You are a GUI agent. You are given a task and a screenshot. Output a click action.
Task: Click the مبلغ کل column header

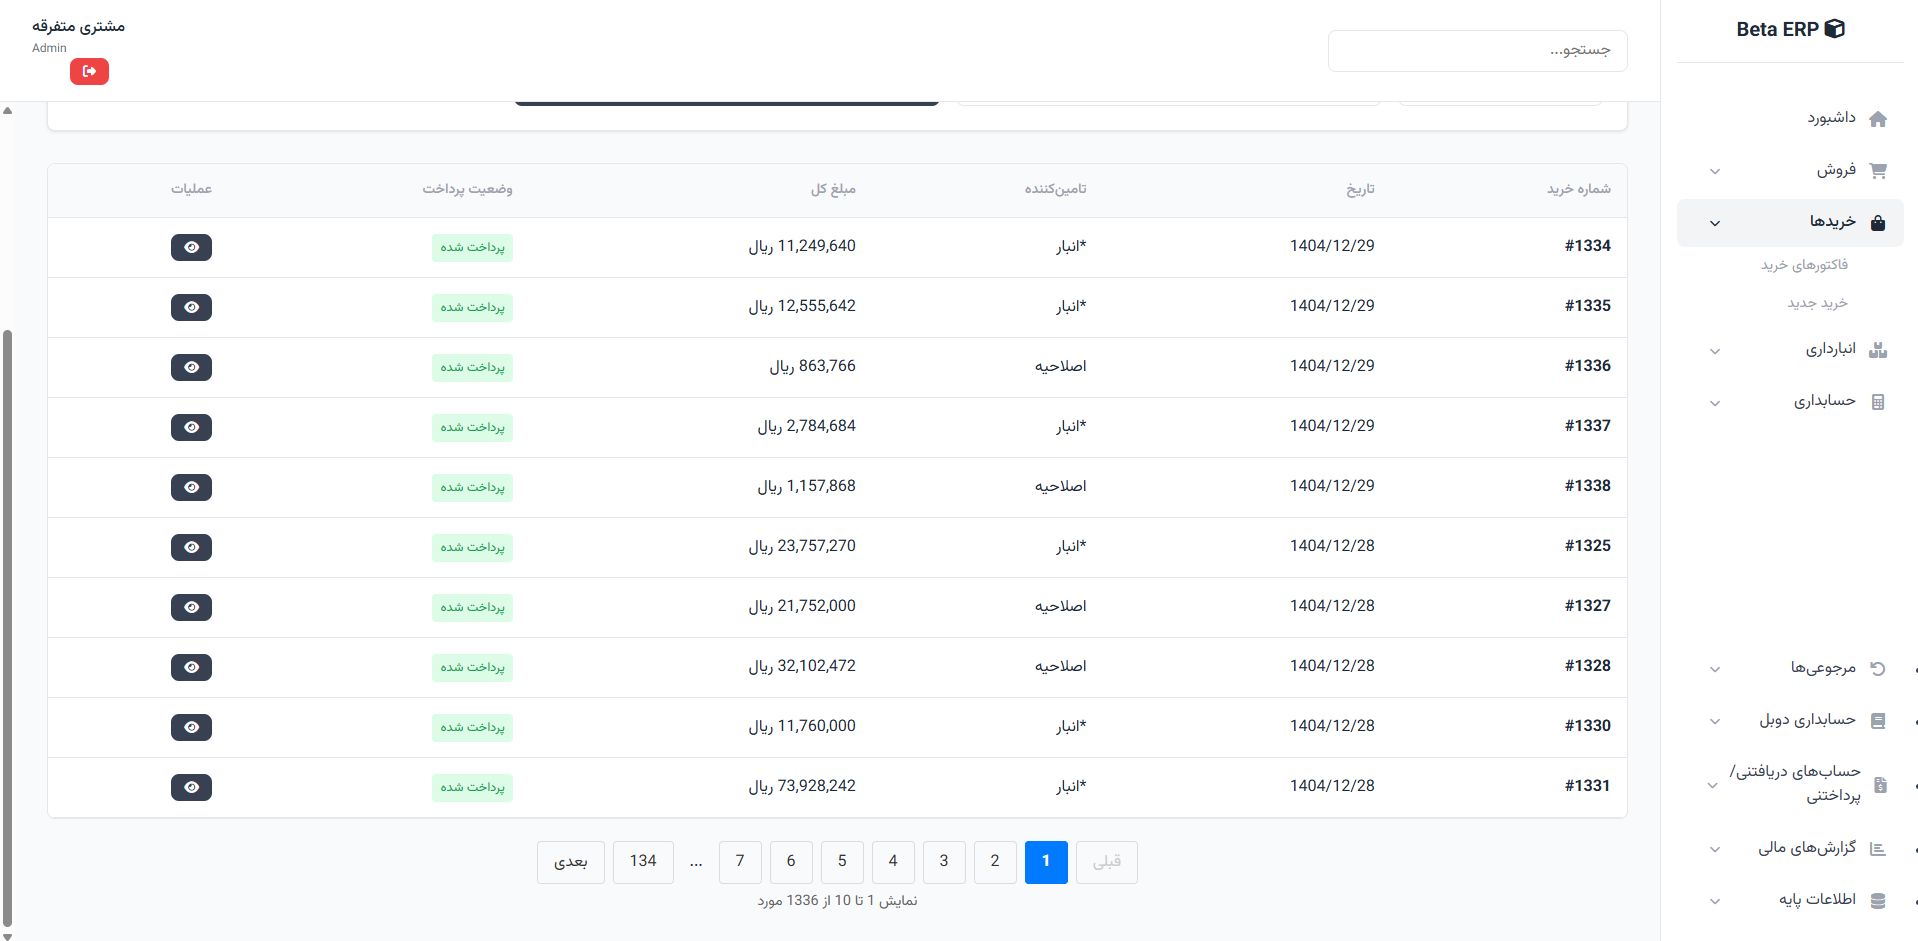pyautogui.click(x=833, y=189)
